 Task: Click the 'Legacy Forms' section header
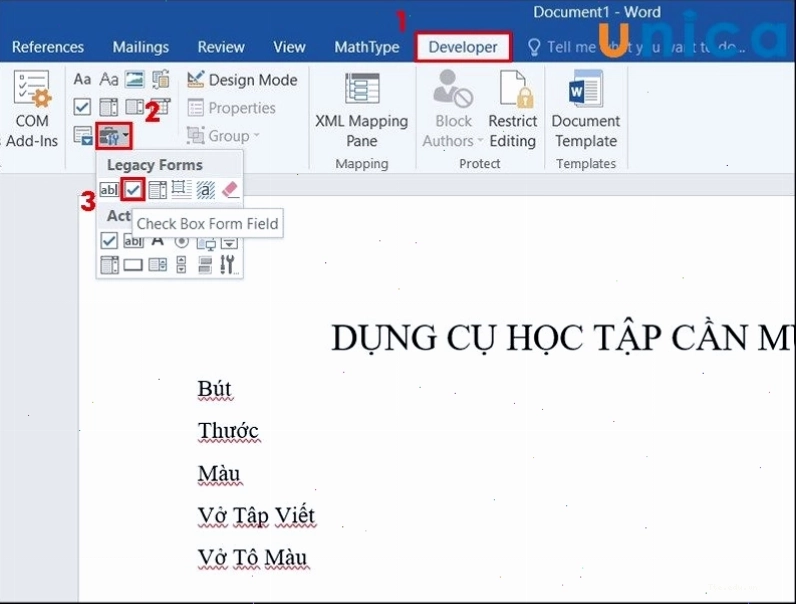155,165
